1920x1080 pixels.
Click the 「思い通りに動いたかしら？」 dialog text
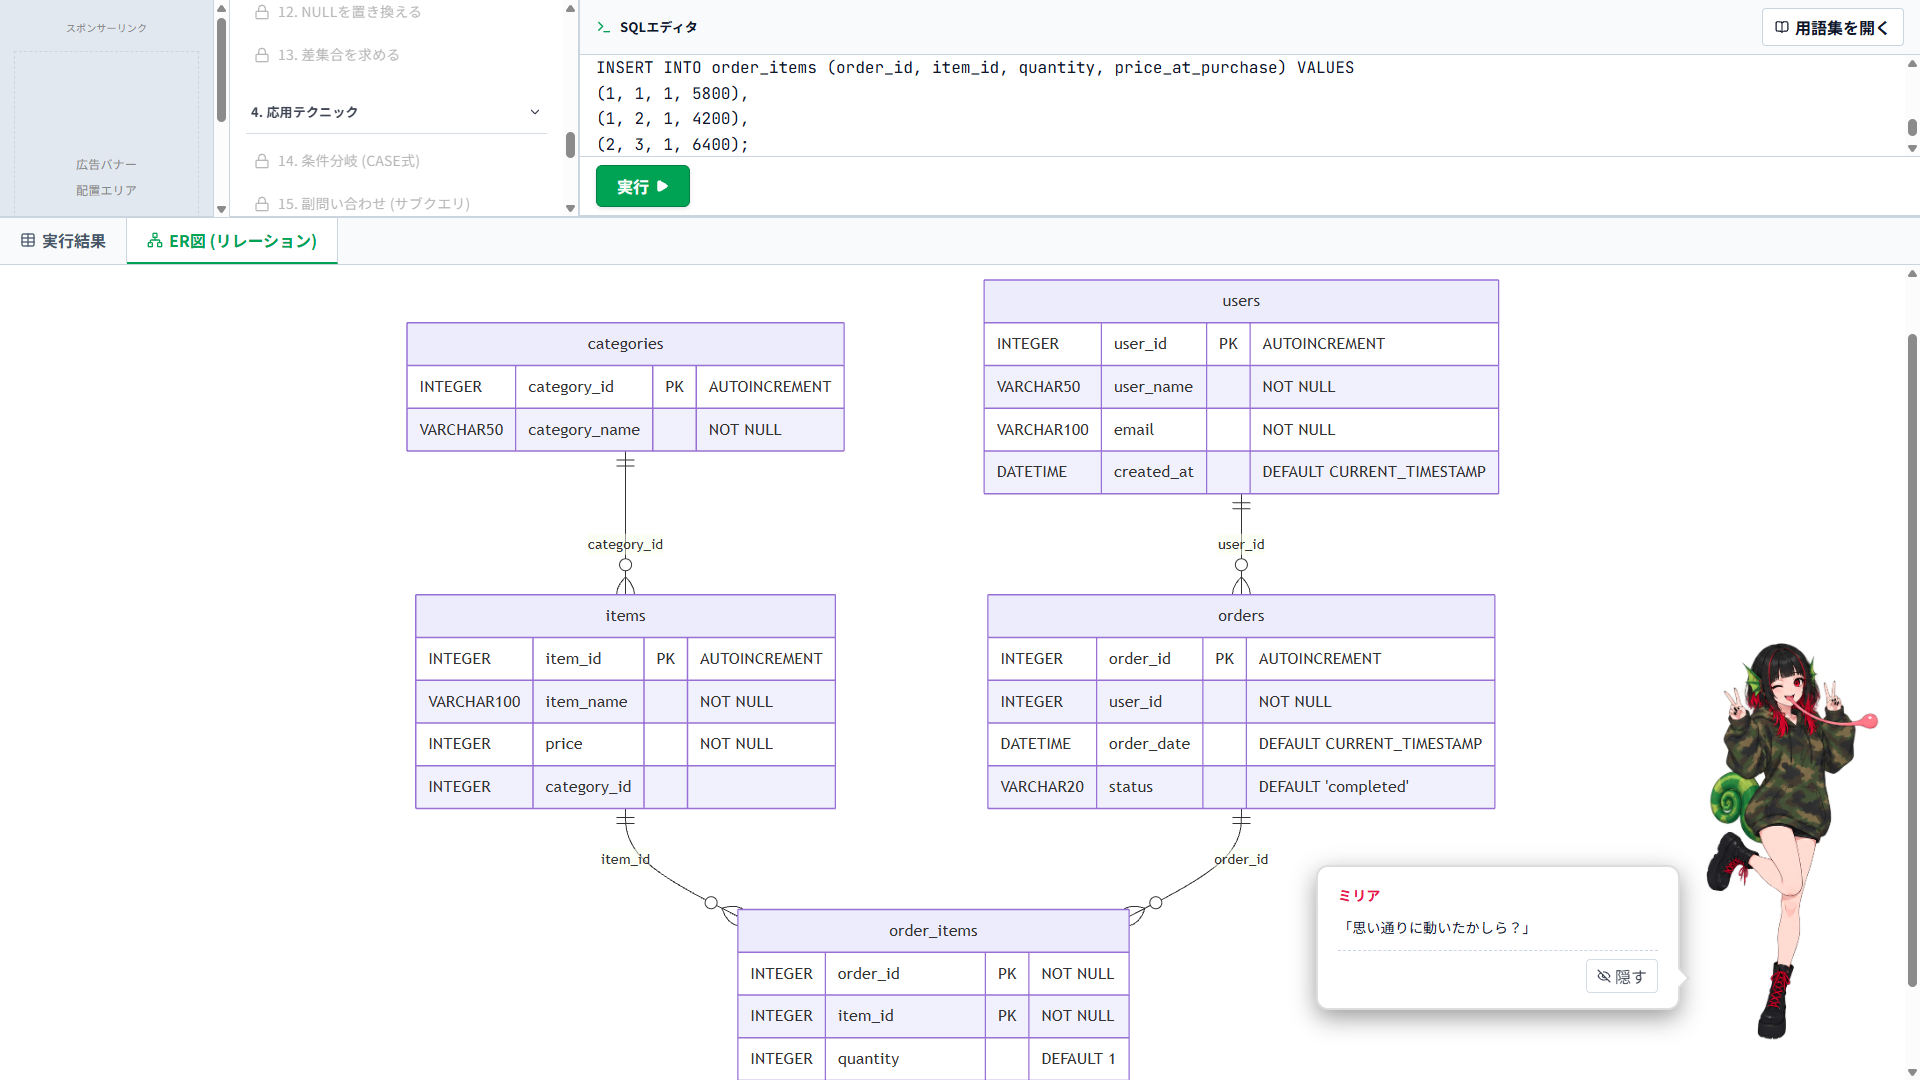tap(1435, 928)
